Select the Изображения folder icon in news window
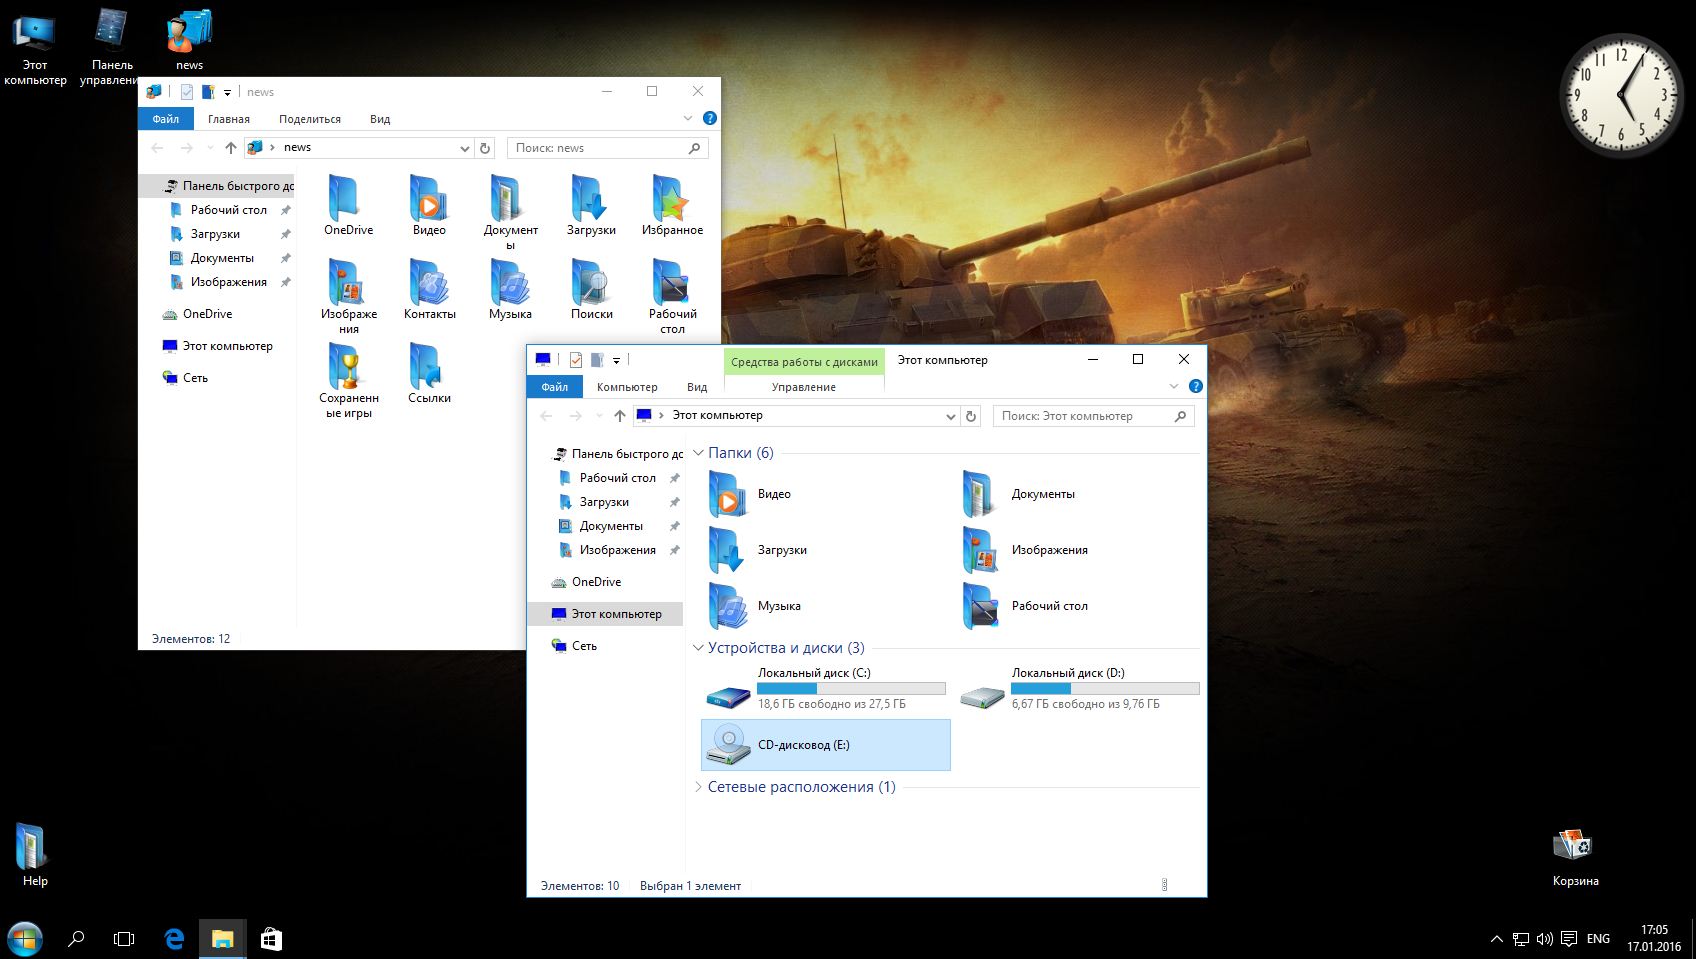1696x959 pixels. (x=348, y=282)
